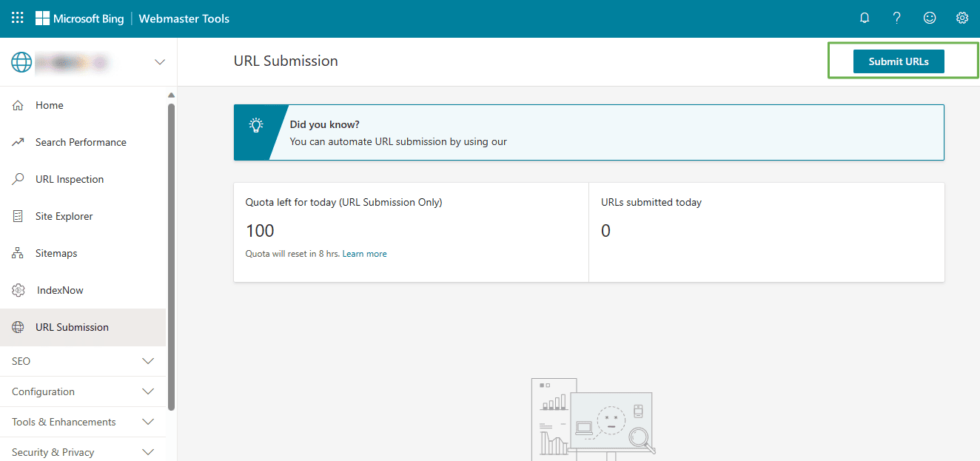
Task: Follow the Learn more link
Action: tap(364, 254)
